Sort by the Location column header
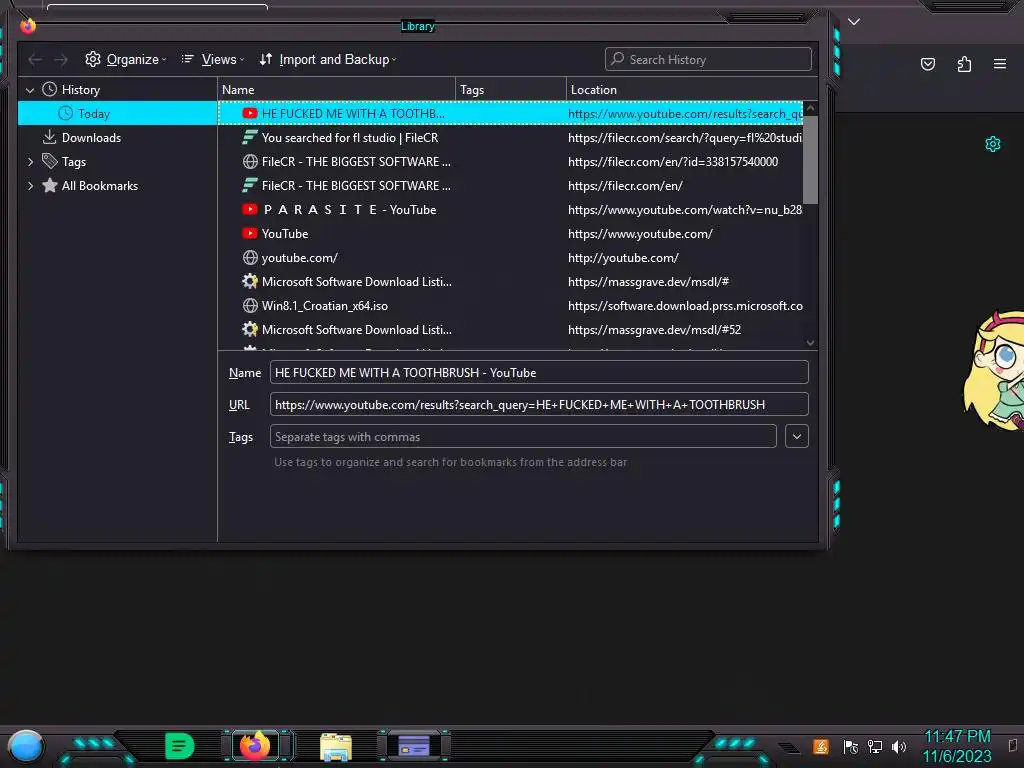1024x768 pixels. (x=692, y=89)
